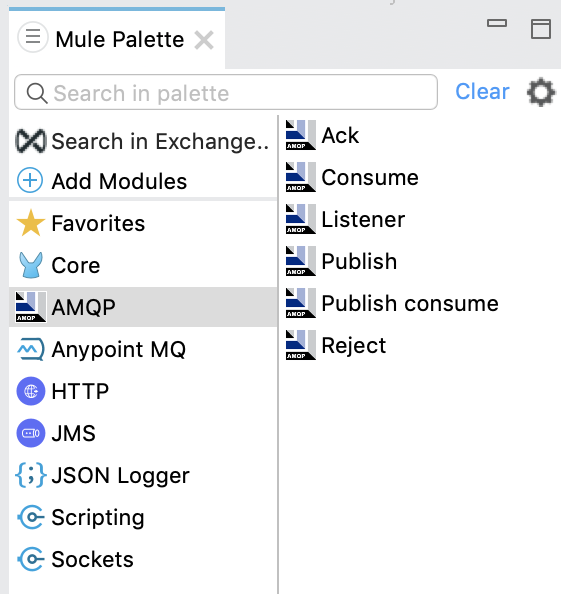Viewport: 561px width, 594px height.
Task: Click the Listener operation icon
Action: [x=301, y=219]
